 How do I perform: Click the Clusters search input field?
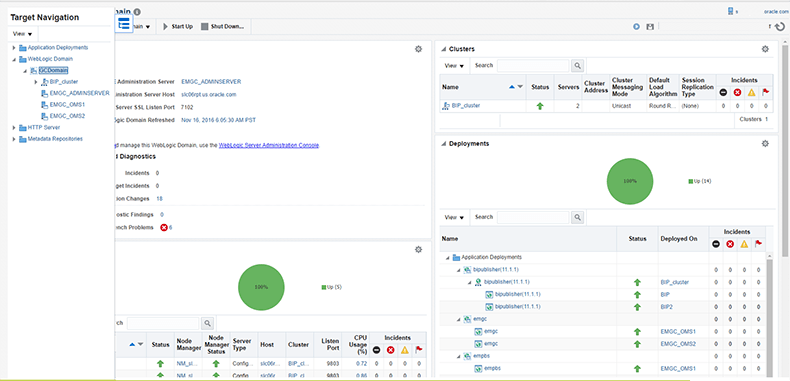point(534,66)
